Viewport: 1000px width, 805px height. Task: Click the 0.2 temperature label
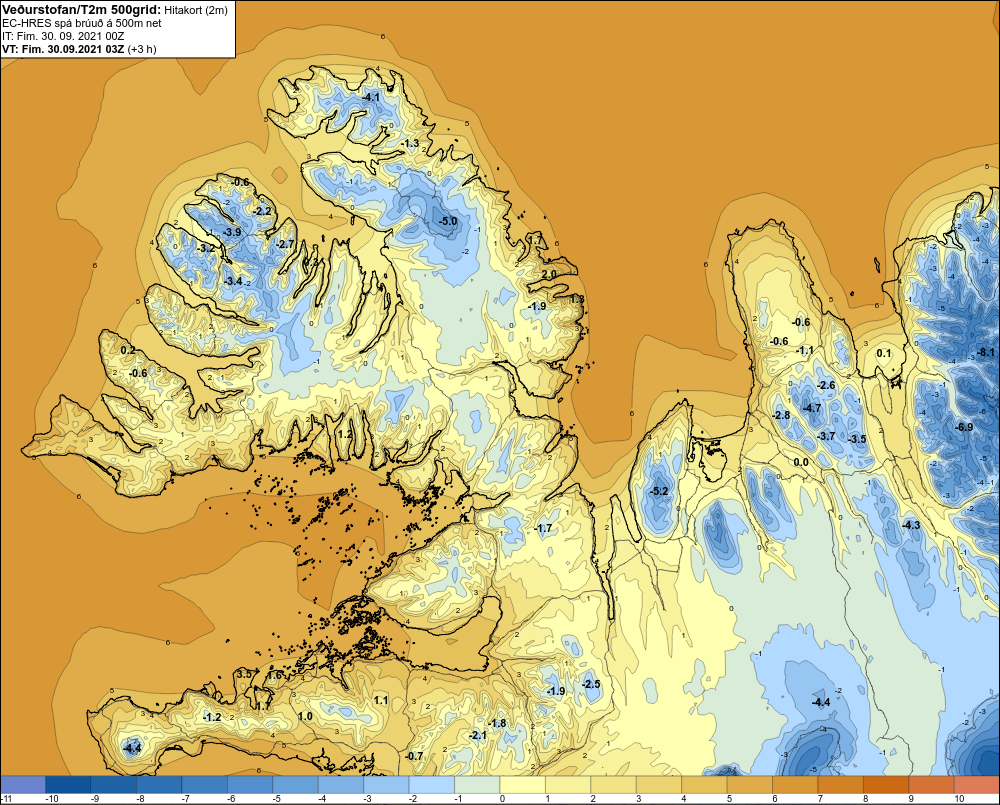(x=128, y=350)
